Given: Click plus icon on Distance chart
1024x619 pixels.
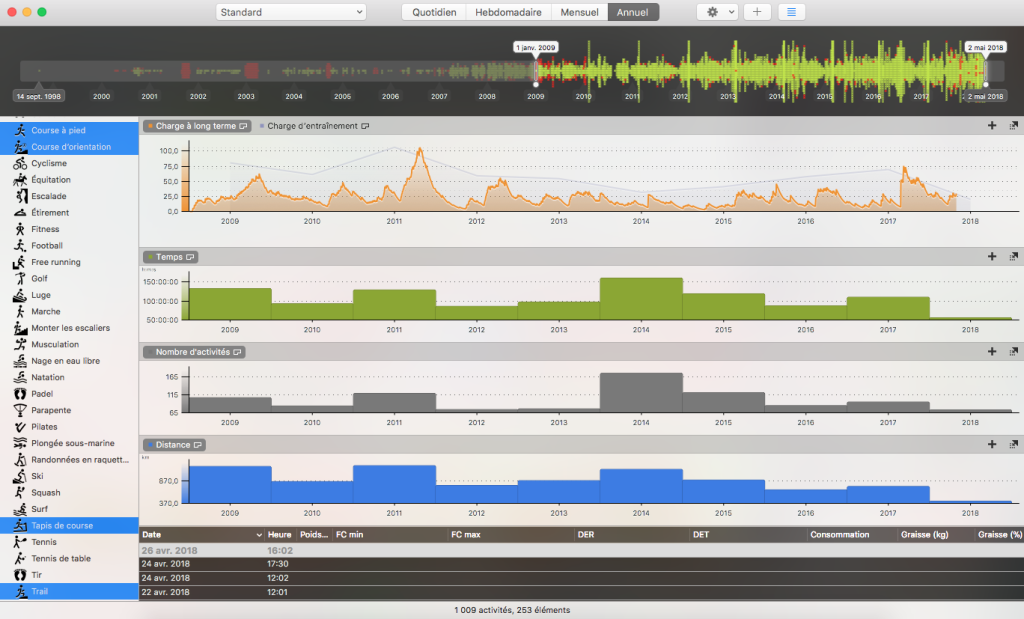Looking at the screenshot, I should point(992,445).
